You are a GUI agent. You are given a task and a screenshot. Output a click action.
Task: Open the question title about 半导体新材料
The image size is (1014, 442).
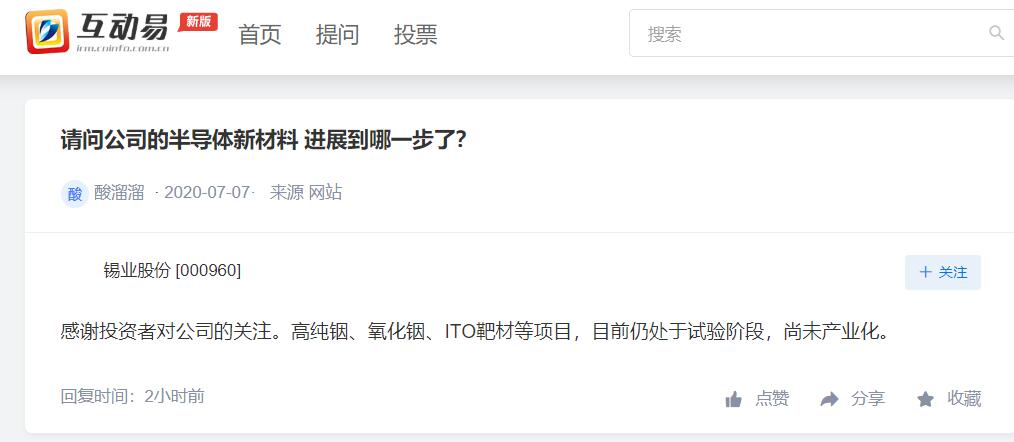(x=263, y=139)
